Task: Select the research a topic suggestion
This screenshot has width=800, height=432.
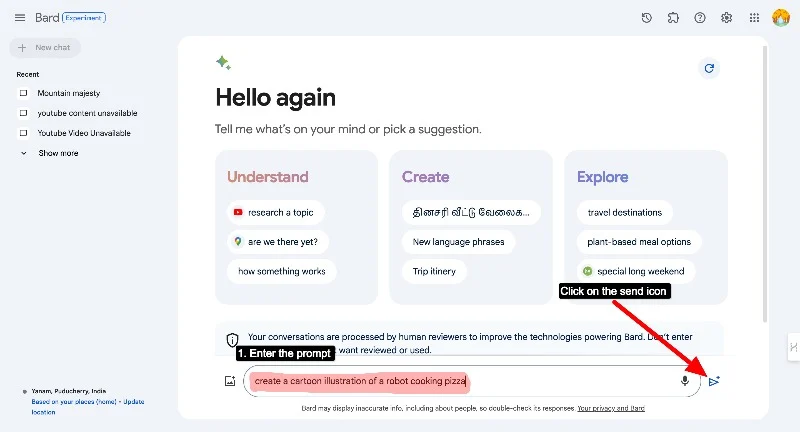Action: [275, 212]
